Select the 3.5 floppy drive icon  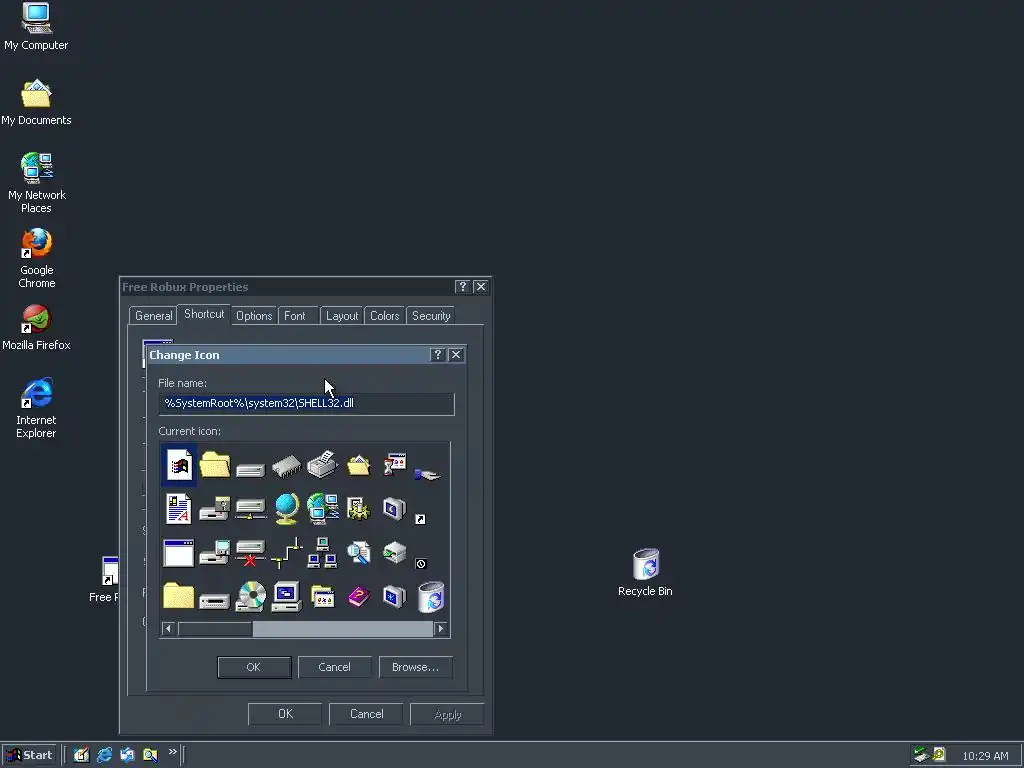click(x=215, y=553)
